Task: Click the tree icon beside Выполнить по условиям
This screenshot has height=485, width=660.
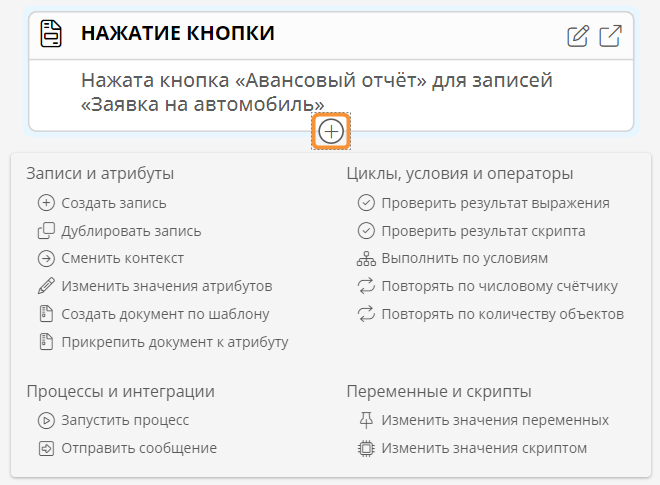Action: tap(366, 258)
